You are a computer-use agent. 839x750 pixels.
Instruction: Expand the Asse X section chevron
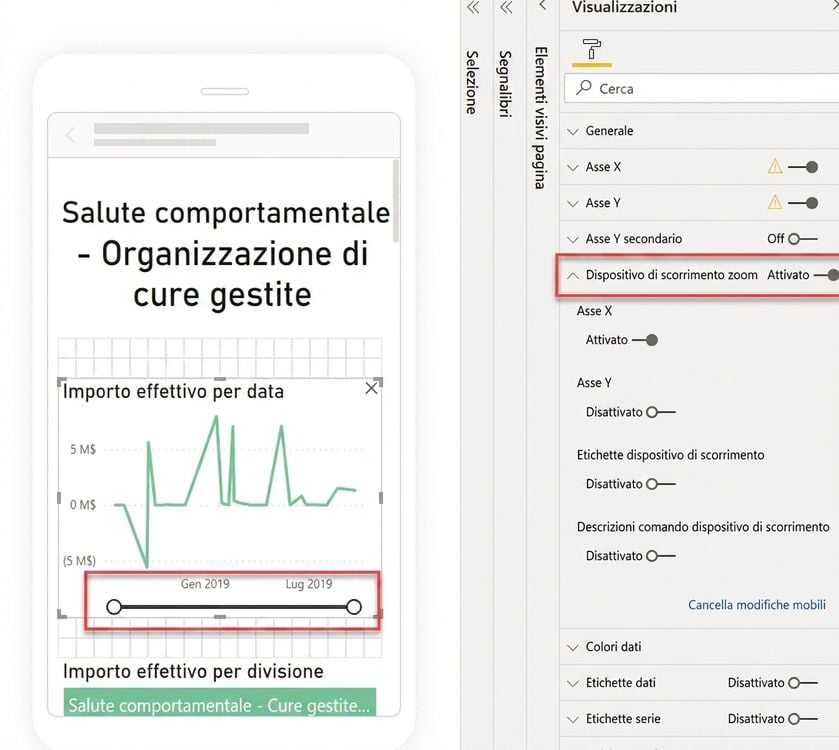tap(573, 167)
